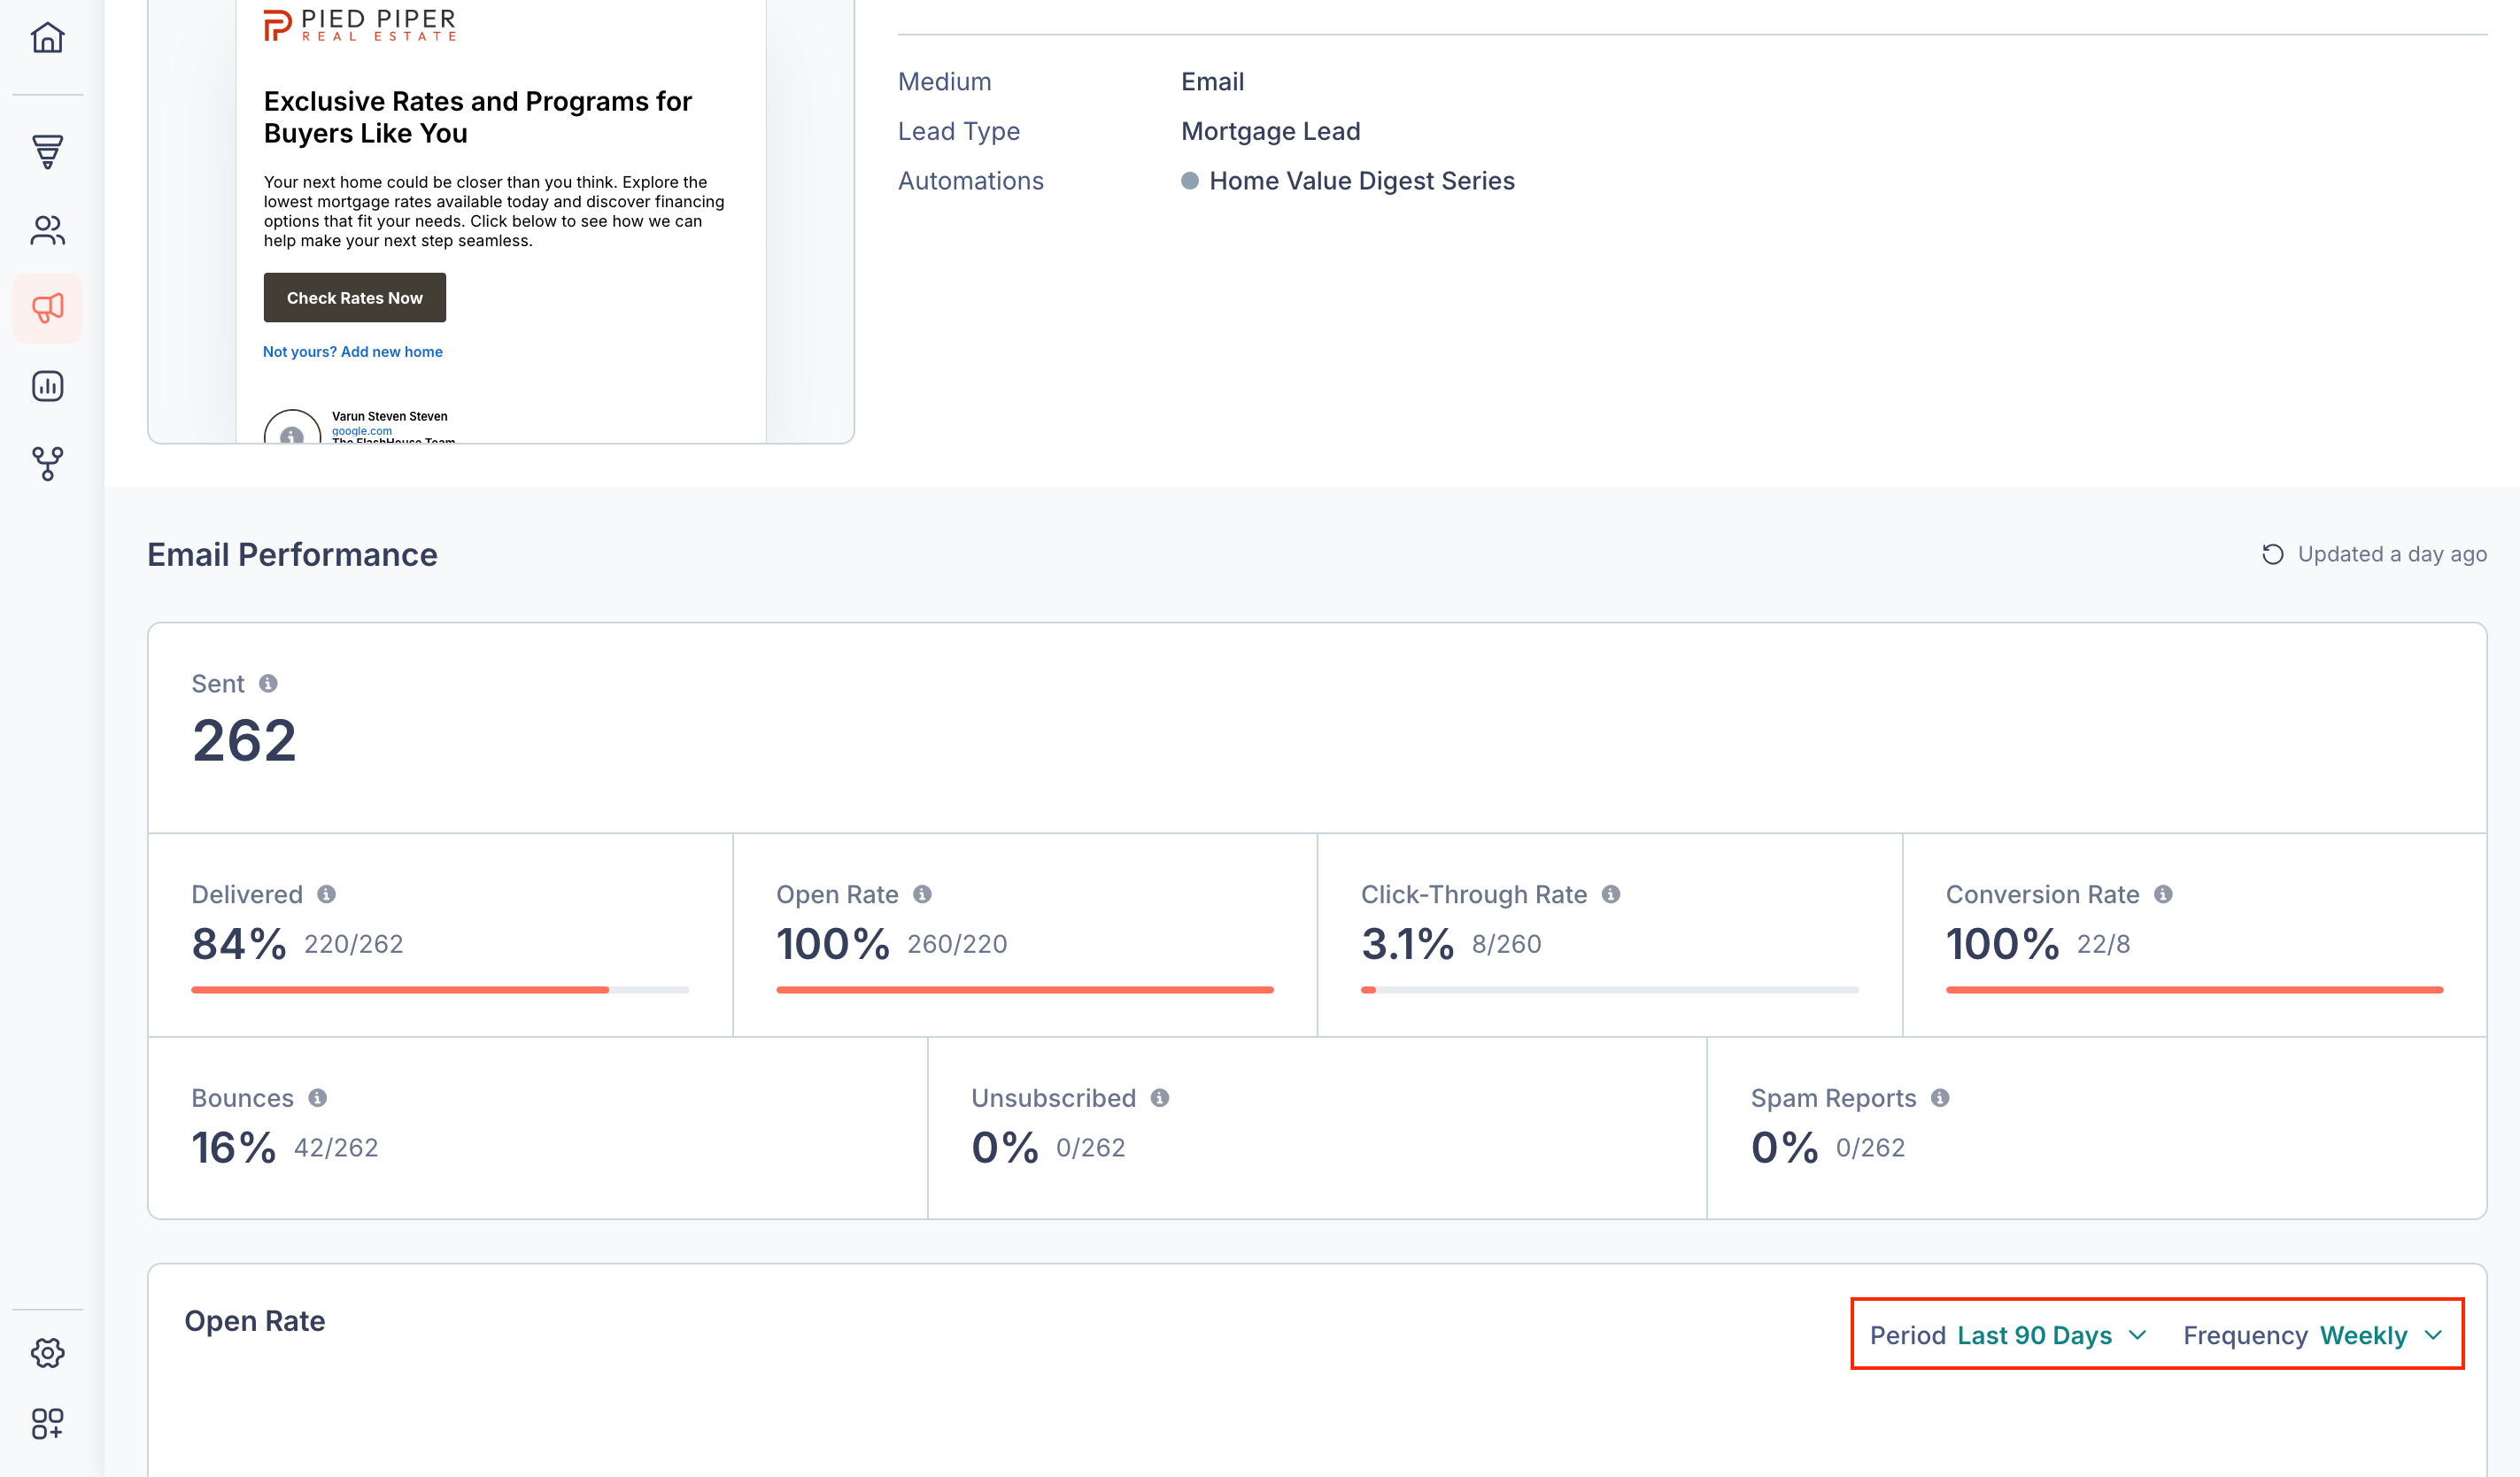Click the Open Rate chart title
Viewport: 2520px width, 1477px height.
[x=255, y=1321]
